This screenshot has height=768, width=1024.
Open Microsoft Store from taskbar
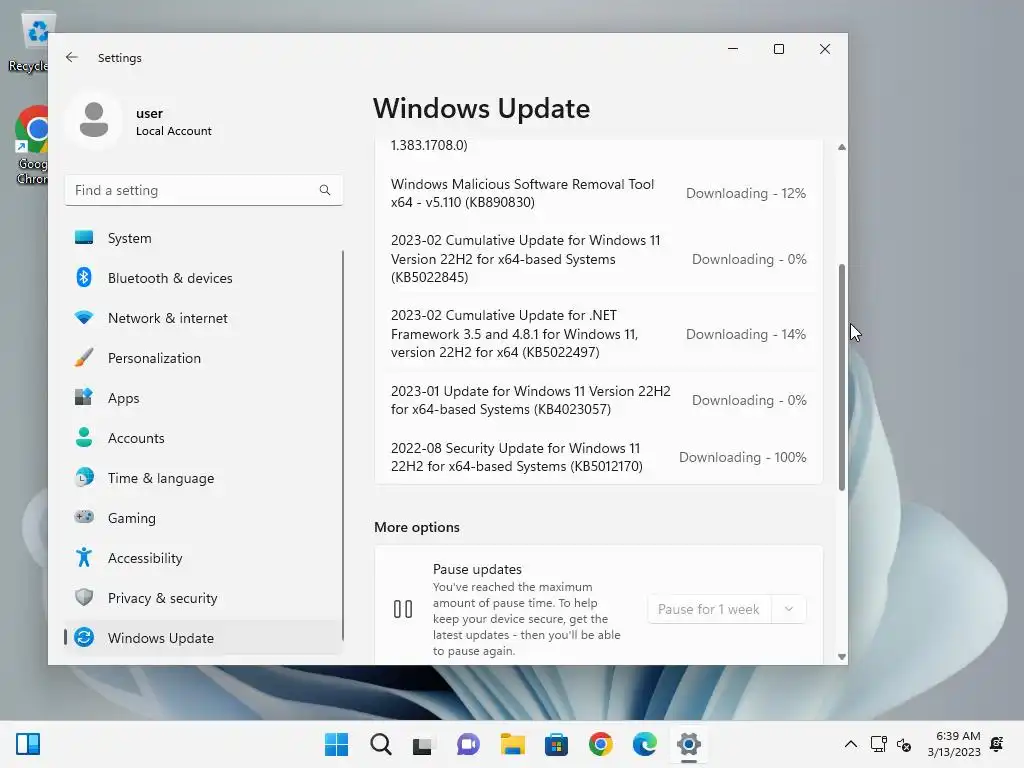[556, 744]
